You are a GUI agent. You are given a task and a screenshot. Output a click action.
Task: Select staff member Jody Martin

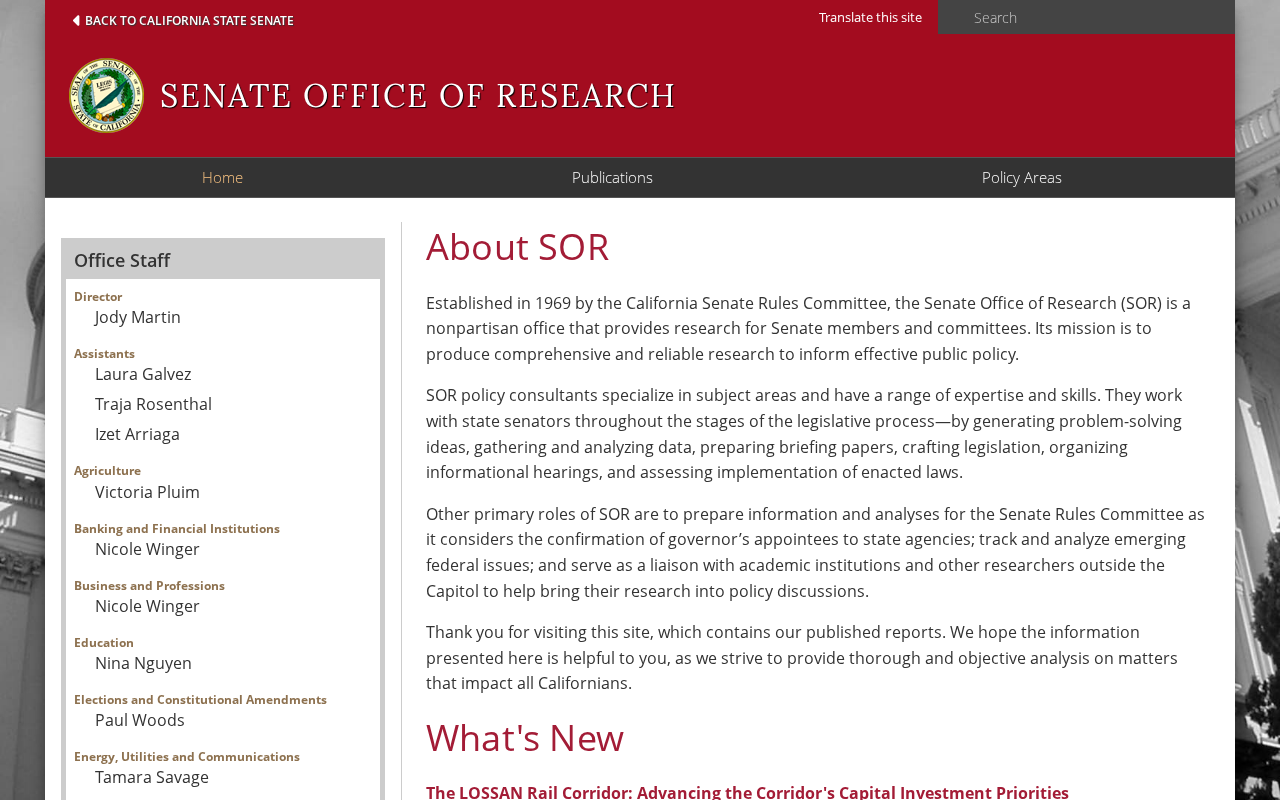[138, 317]
